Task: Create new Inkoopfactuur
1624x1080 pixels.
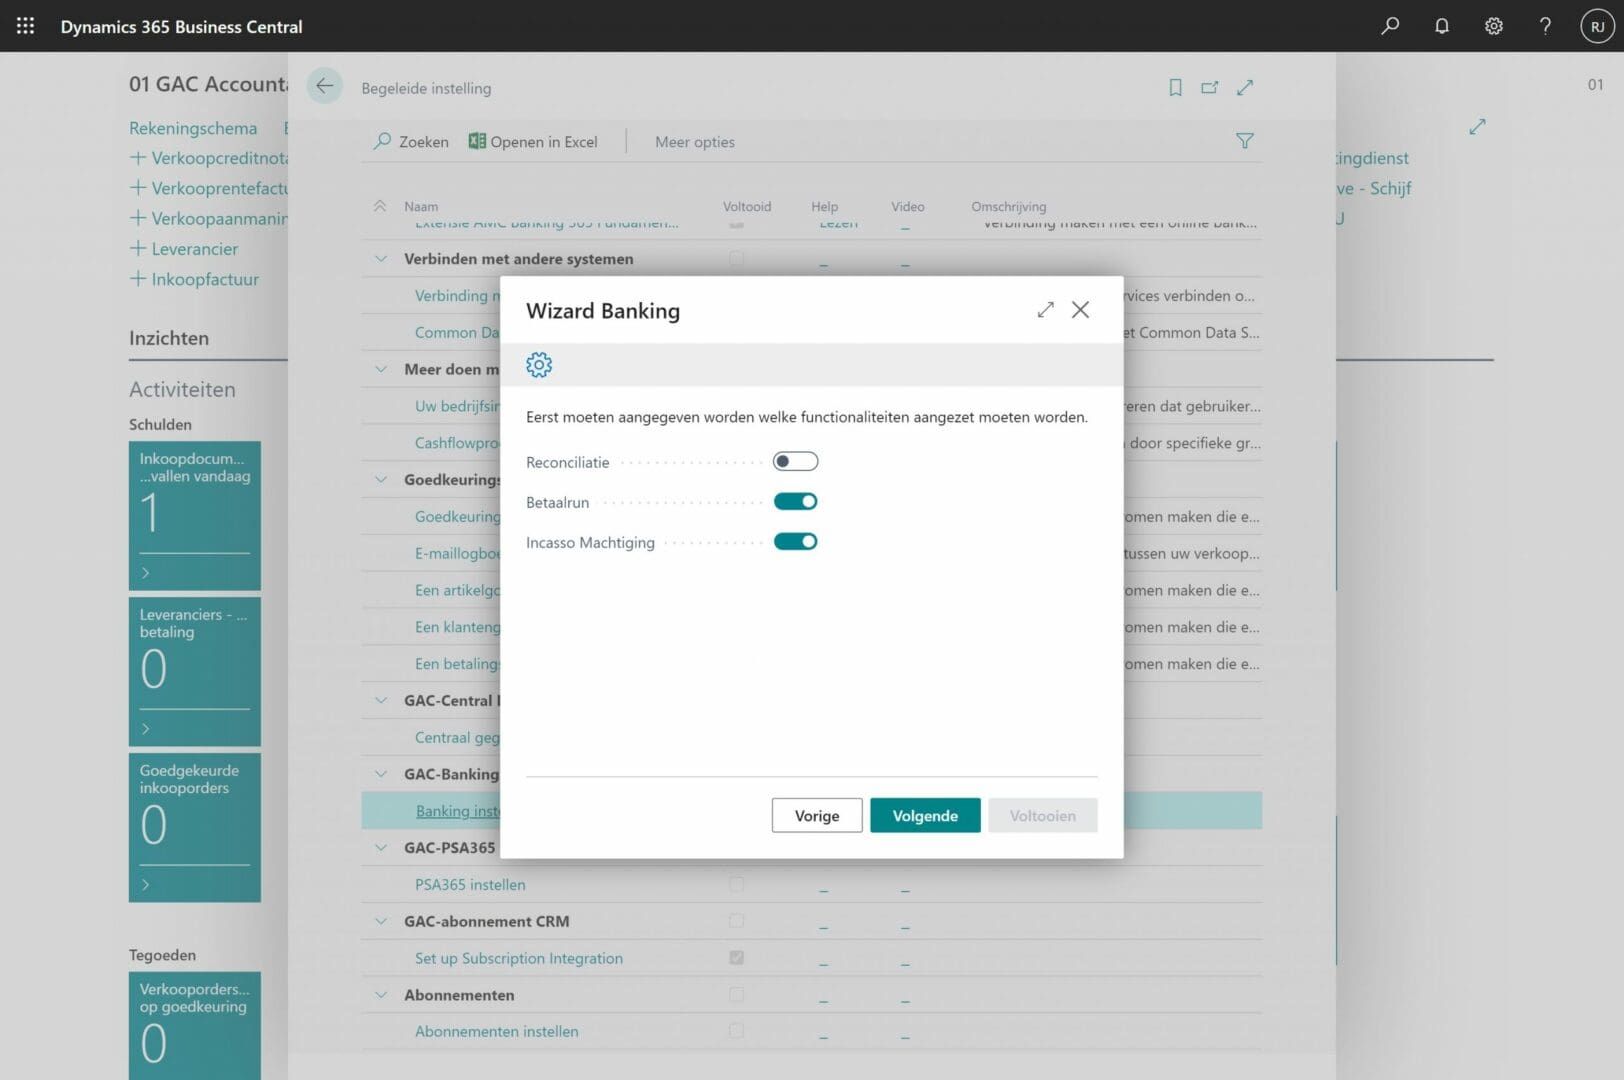Action: click(x=194, y=279)
